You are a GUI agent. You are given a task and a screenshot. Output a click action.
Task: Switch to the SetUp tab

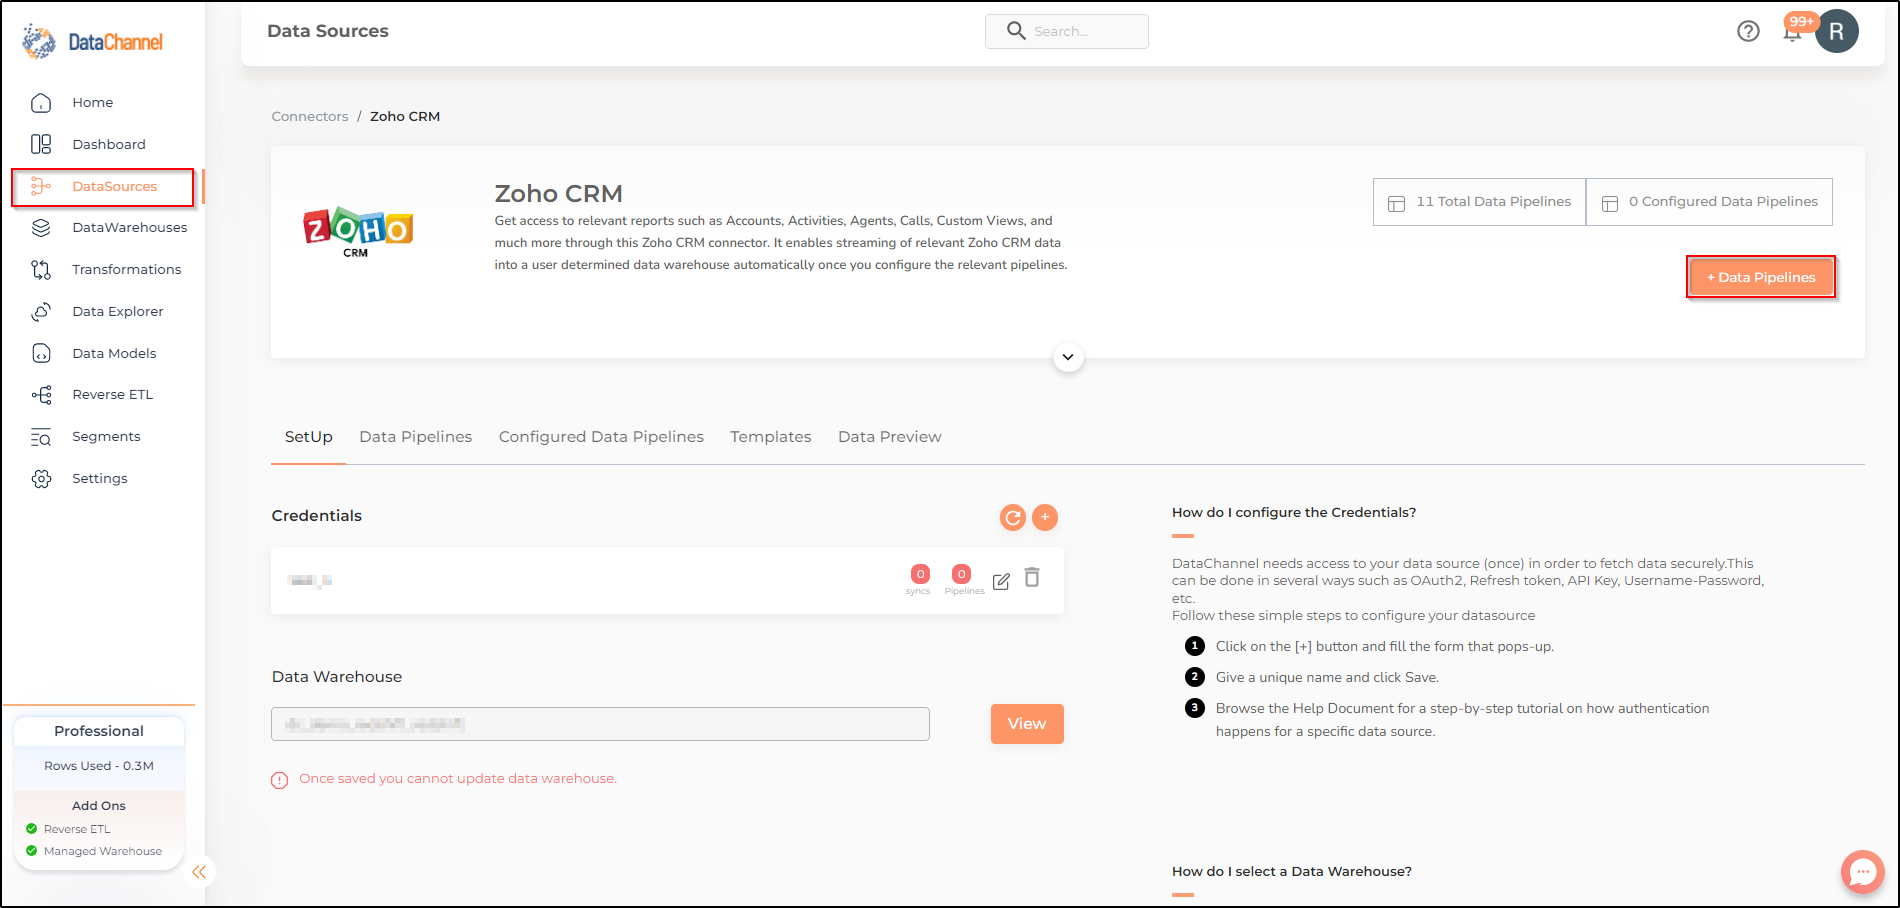308,437
